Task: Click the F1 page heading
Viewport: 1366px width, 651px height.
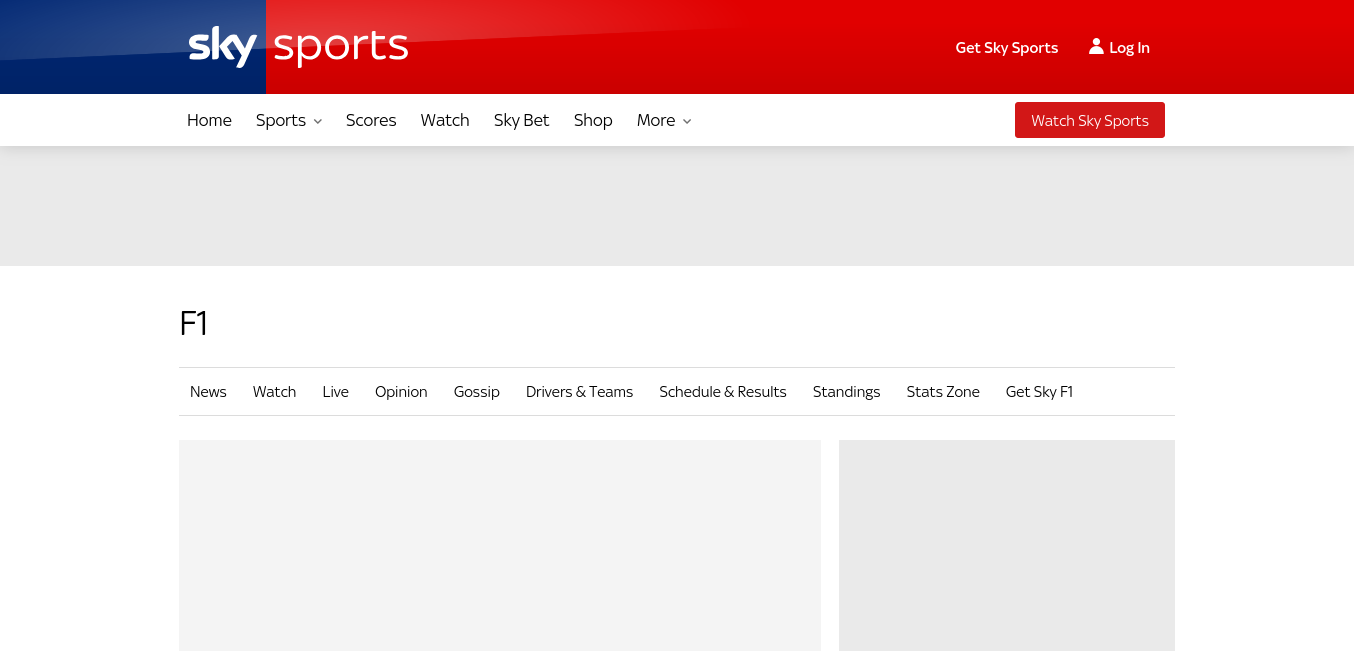Action: (x=193, y=324)
